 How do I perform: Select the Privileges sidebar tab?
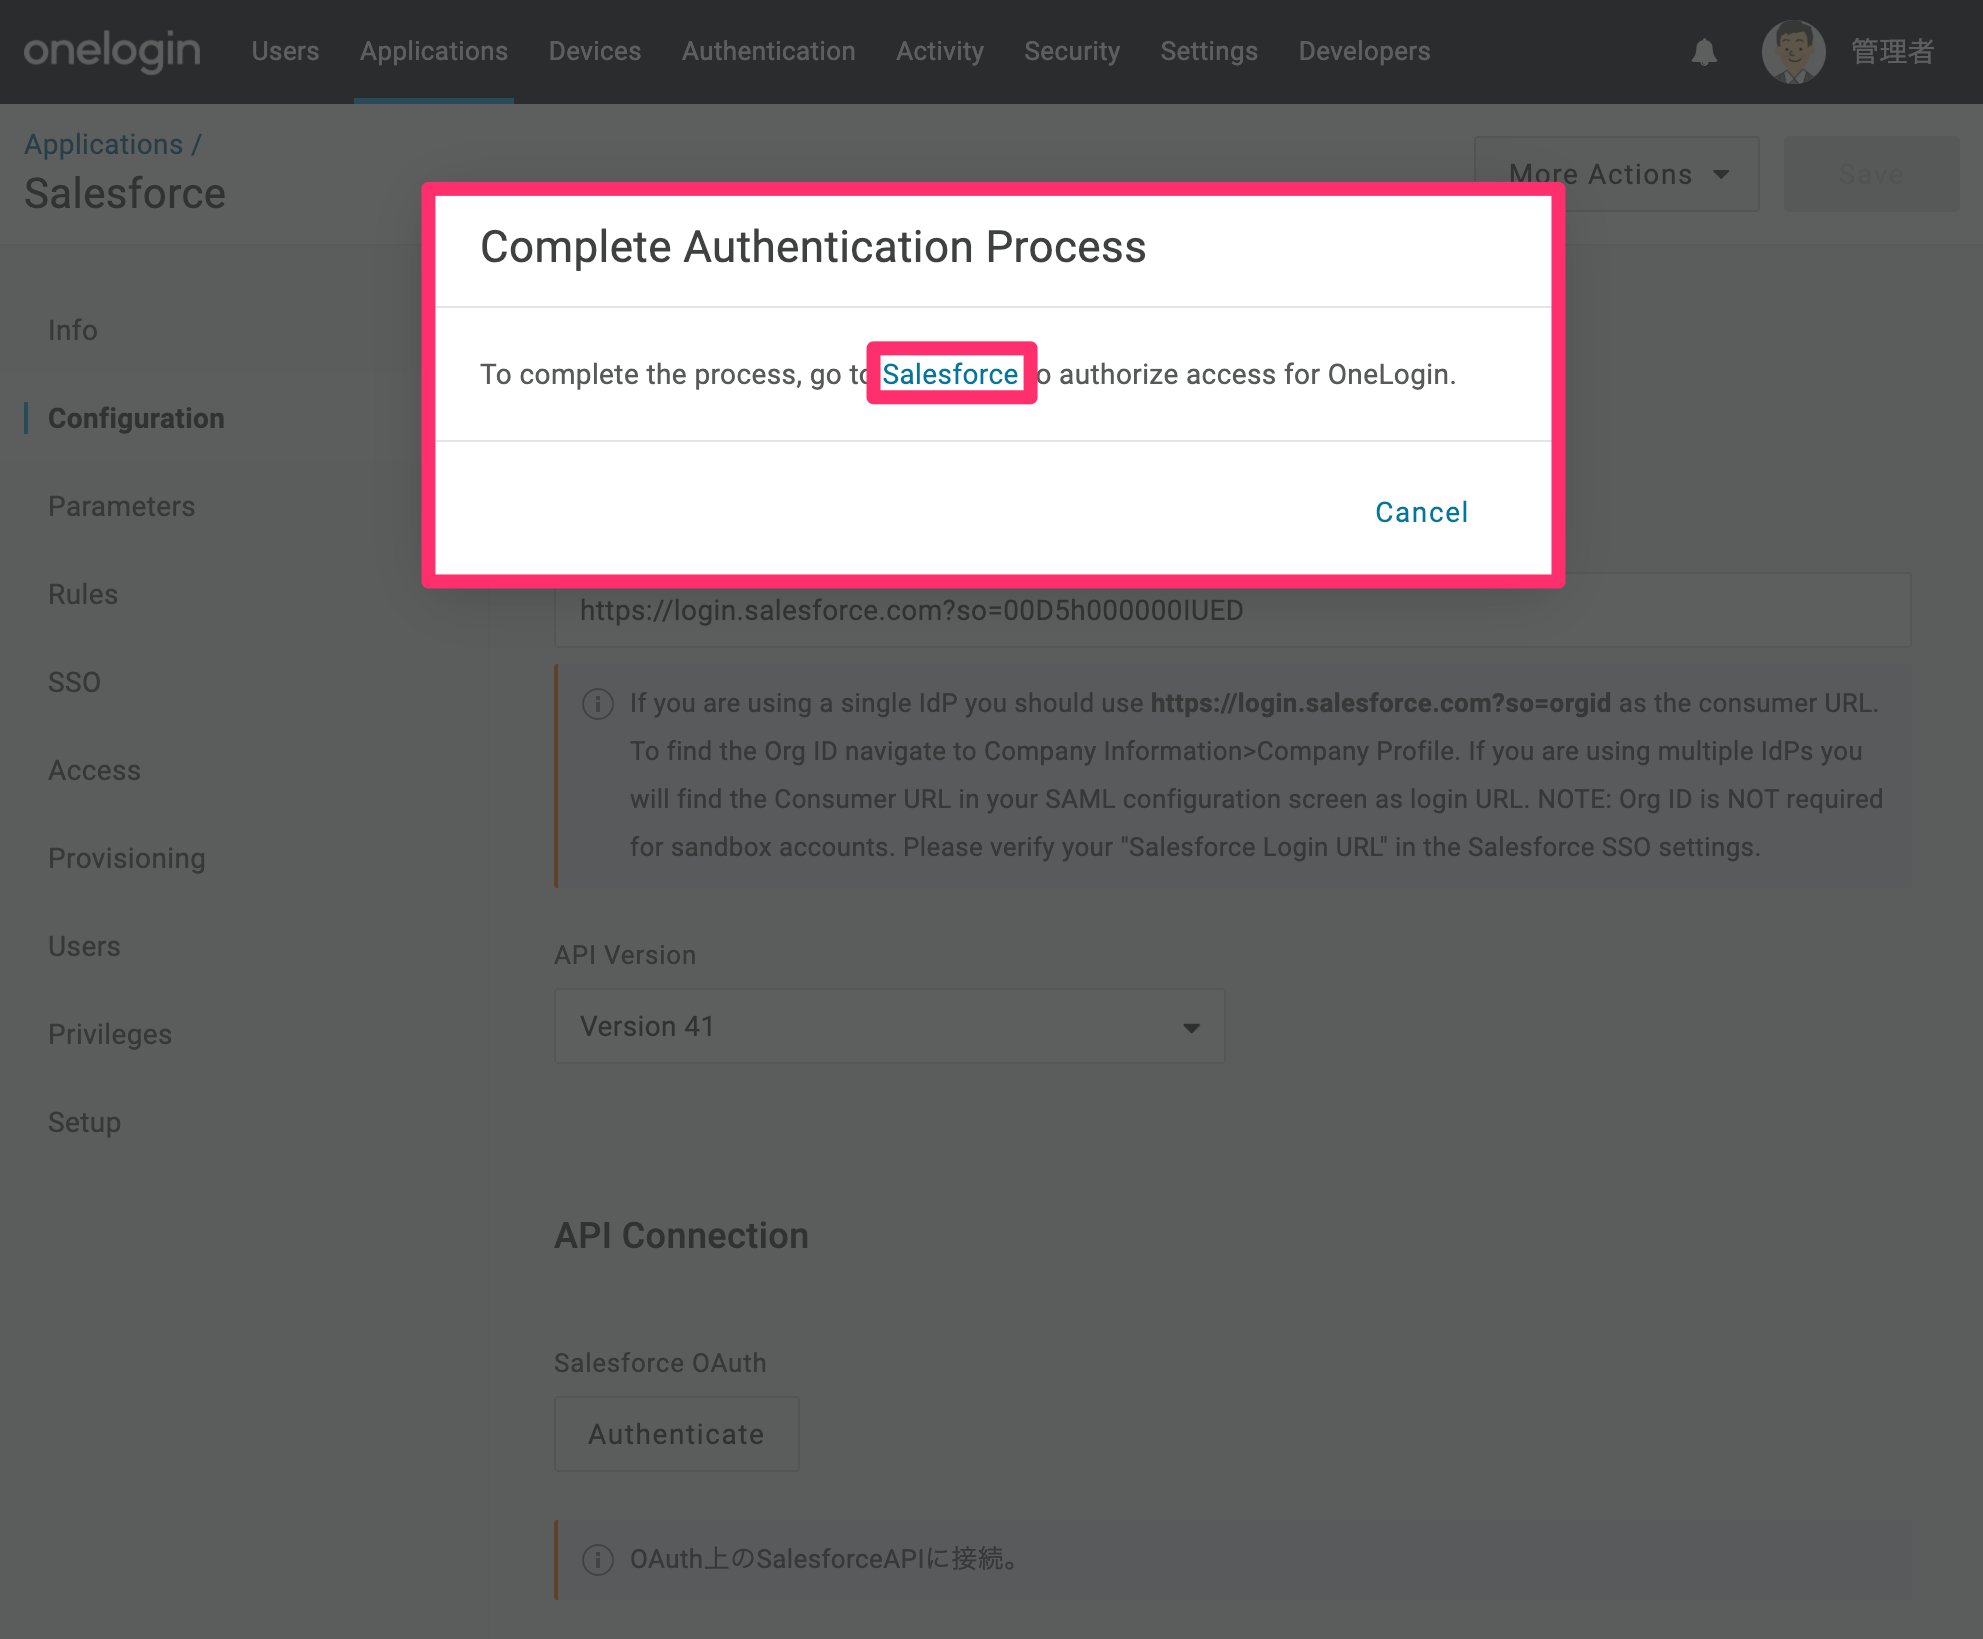(110, 1034)
